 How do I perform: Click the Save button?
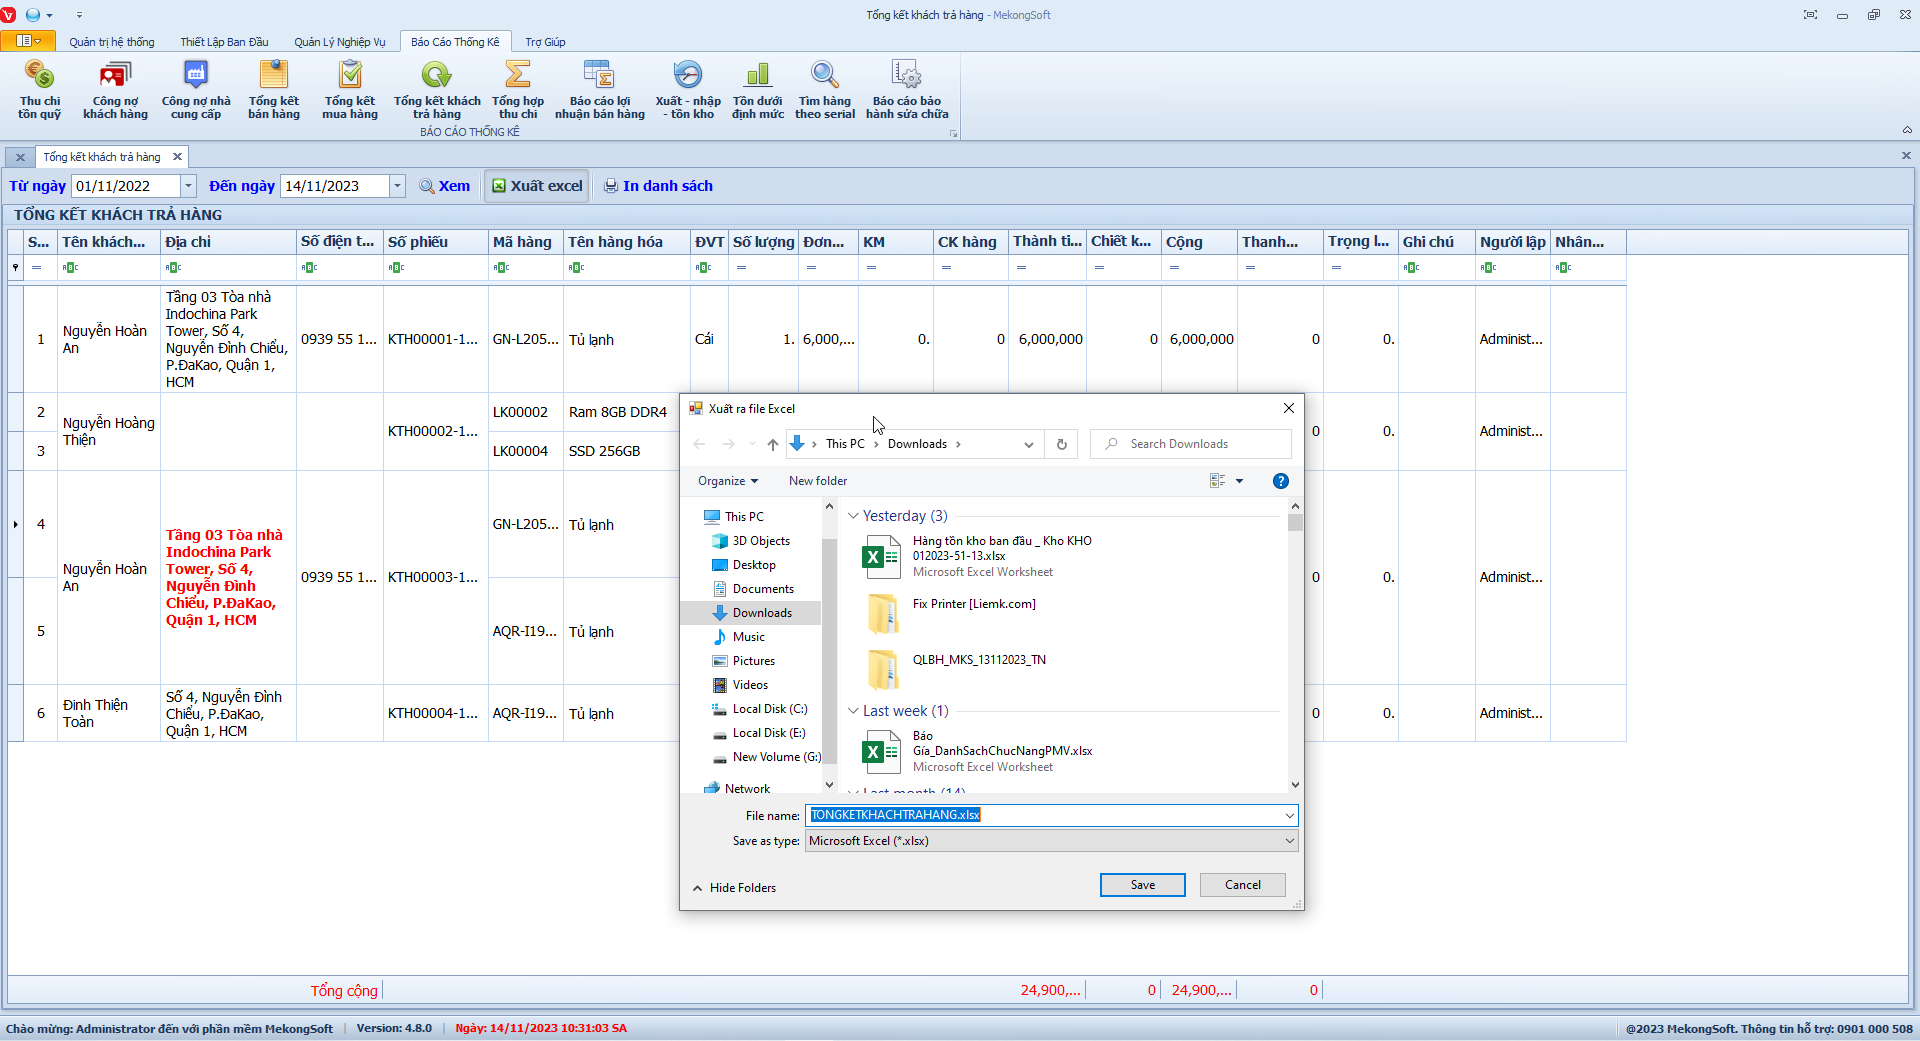coord(1142,885)
